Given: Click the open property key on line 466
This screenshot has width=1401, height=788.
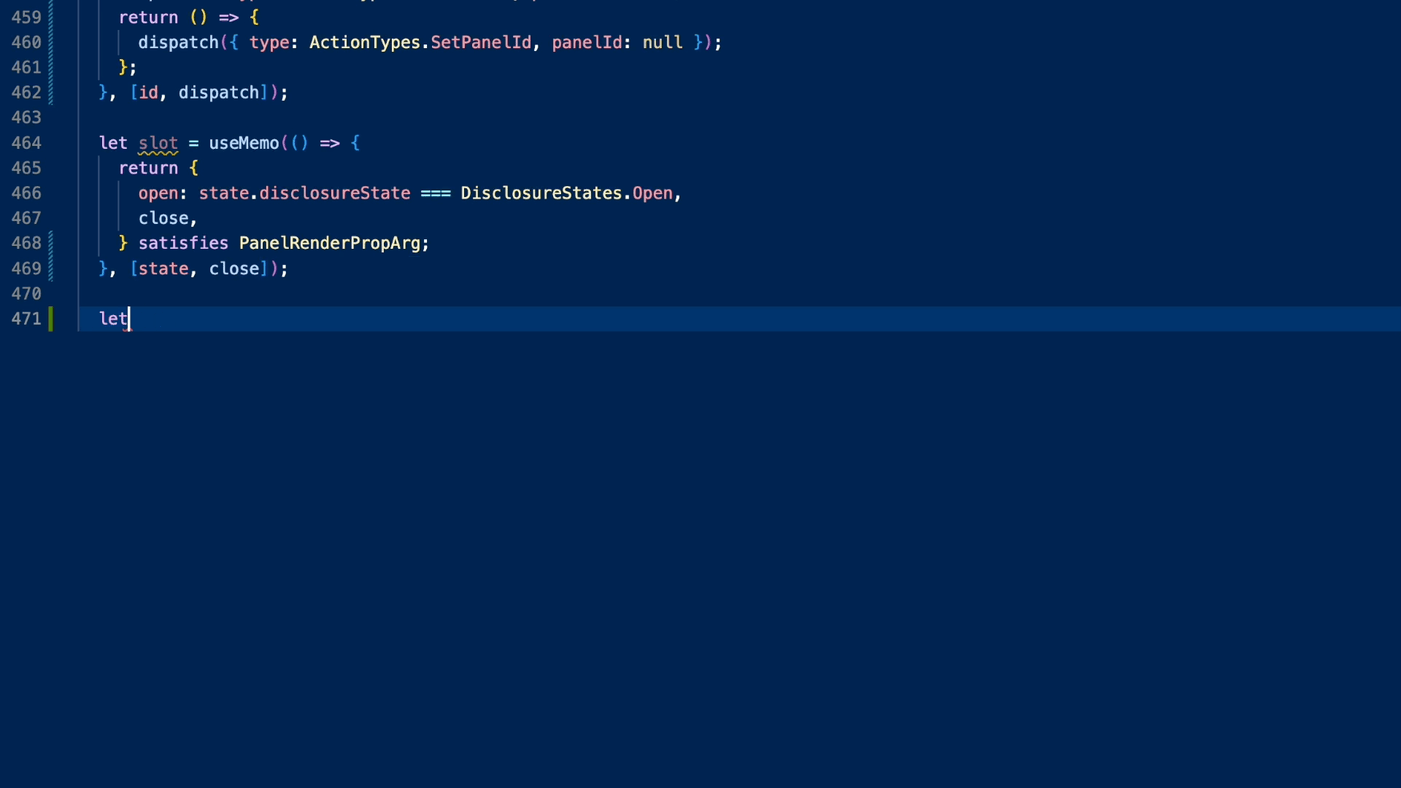Looking at the screenshot, I should tap(158, 193).
